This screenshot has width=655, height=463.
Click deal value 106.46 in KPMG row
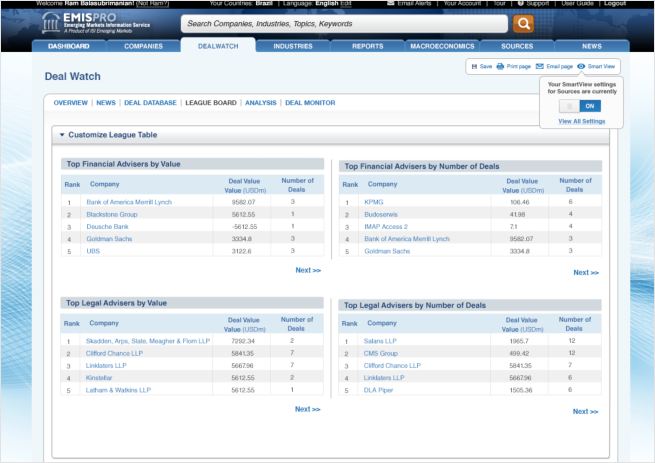tap(519, 202)
